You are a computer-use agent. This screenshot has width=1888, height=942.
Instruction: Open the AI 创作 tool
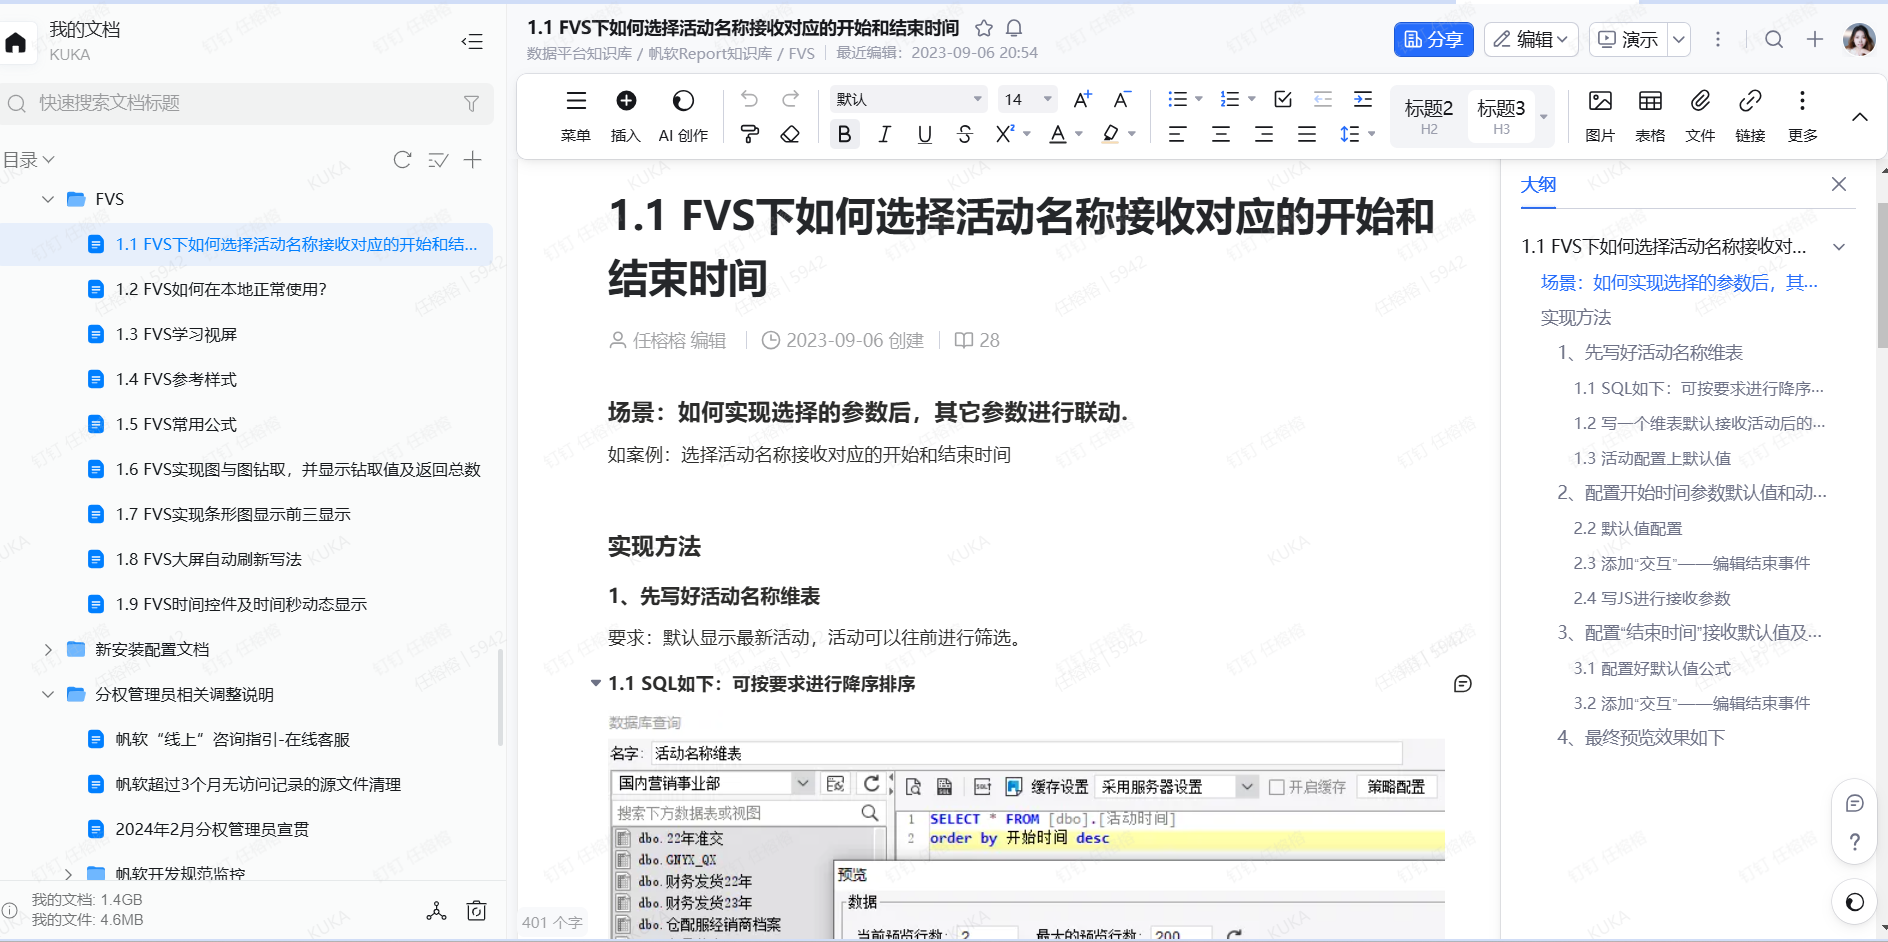coord(683,115)
